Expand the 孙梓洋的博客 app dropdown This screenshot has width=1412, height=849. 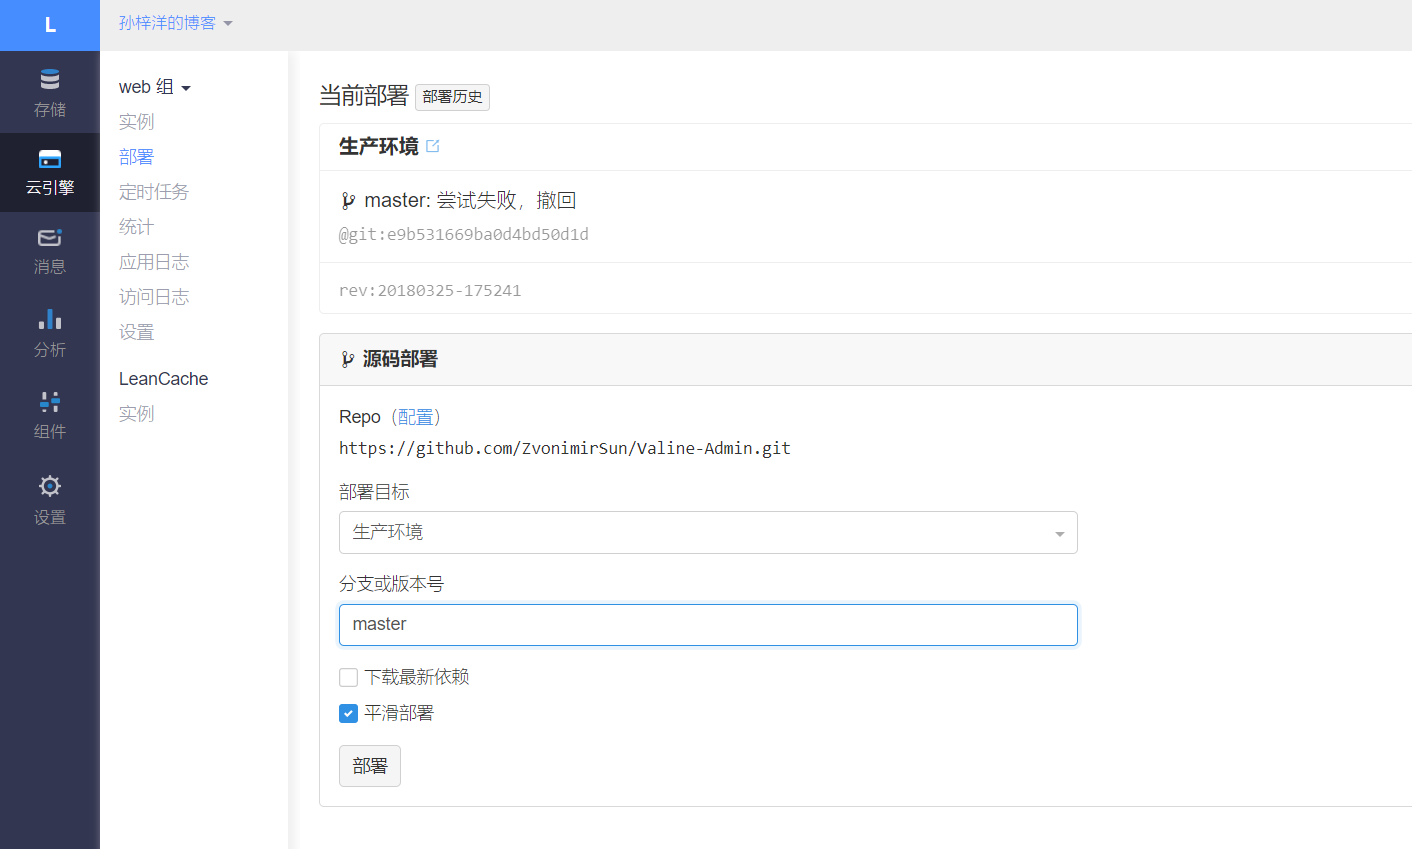click(x=175, y=23)
